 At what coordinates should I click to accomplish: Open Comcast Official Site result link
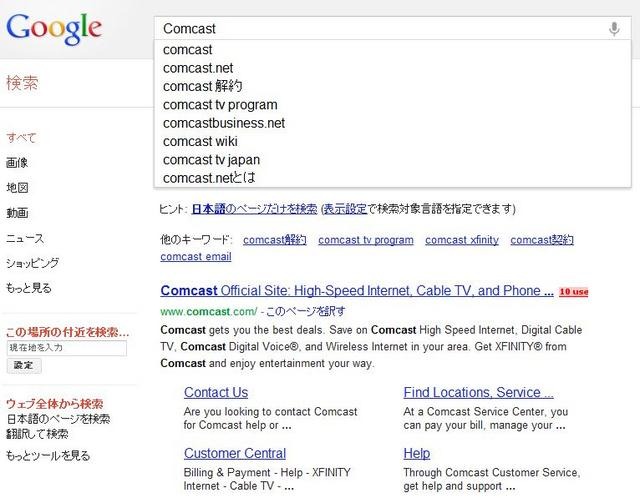pos(357,291)
